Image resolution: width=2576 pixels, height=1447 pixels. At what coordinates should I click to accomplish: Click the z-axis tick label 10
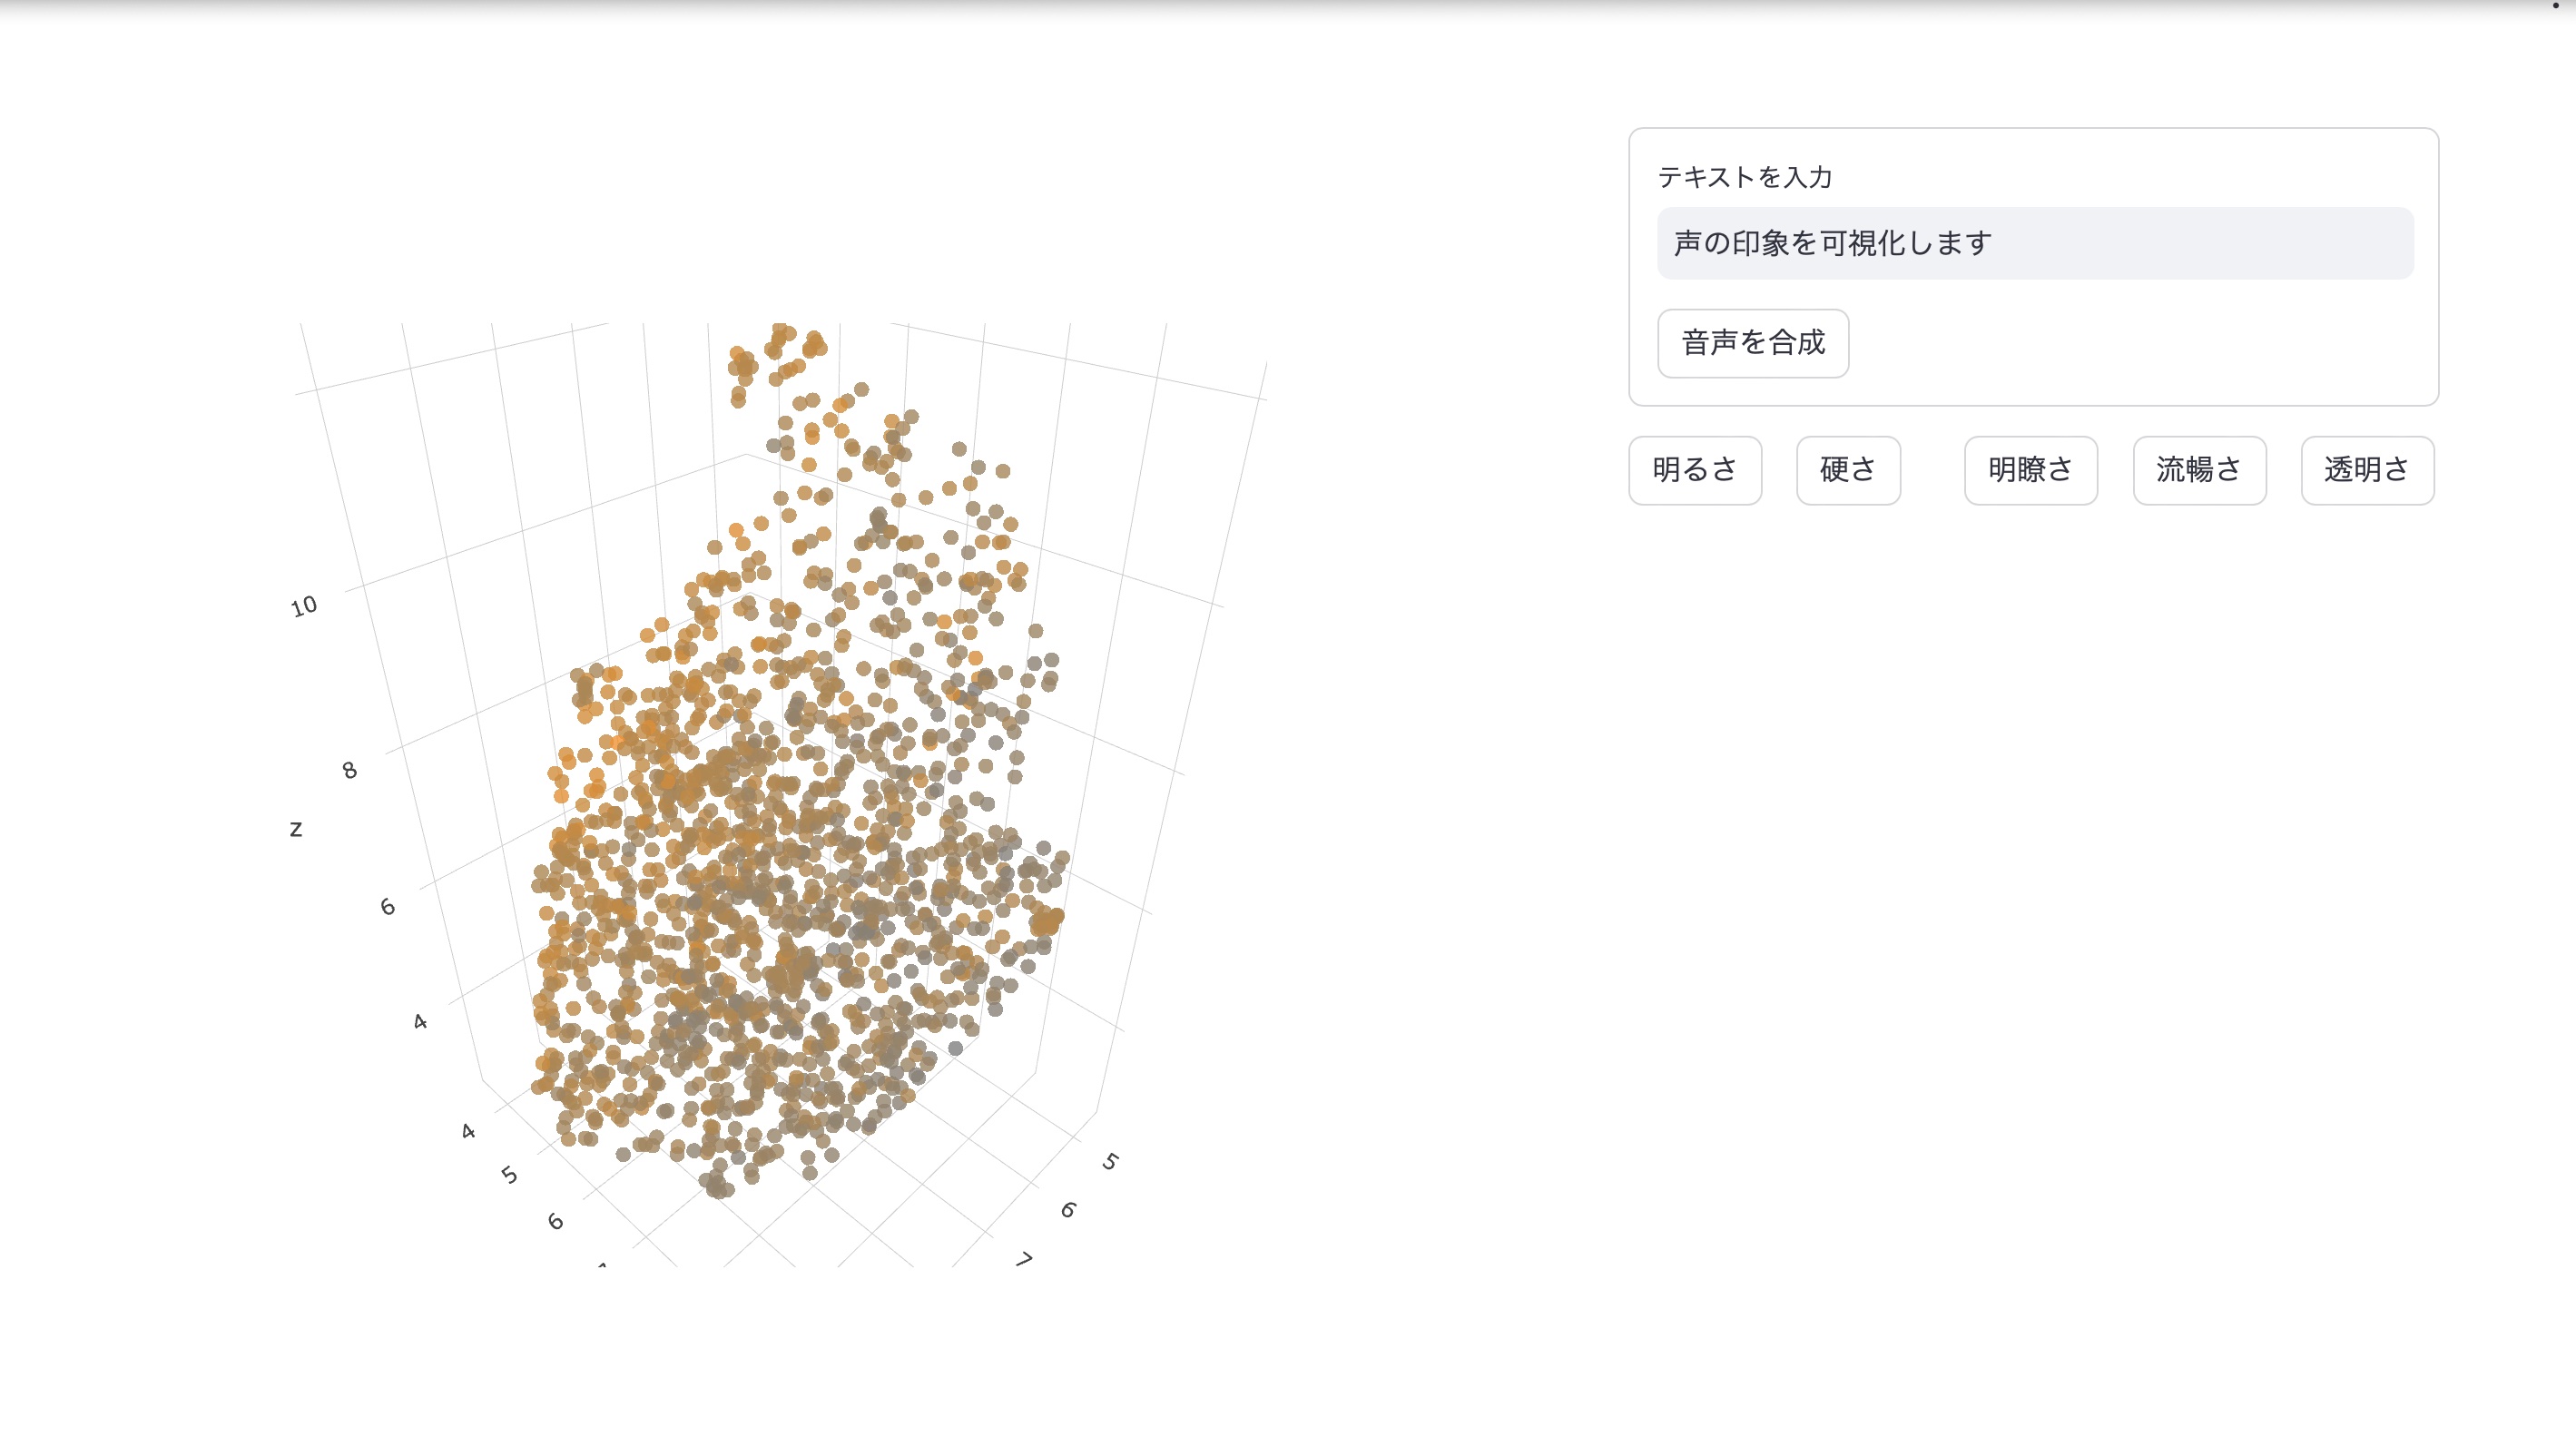pos(304,606)
